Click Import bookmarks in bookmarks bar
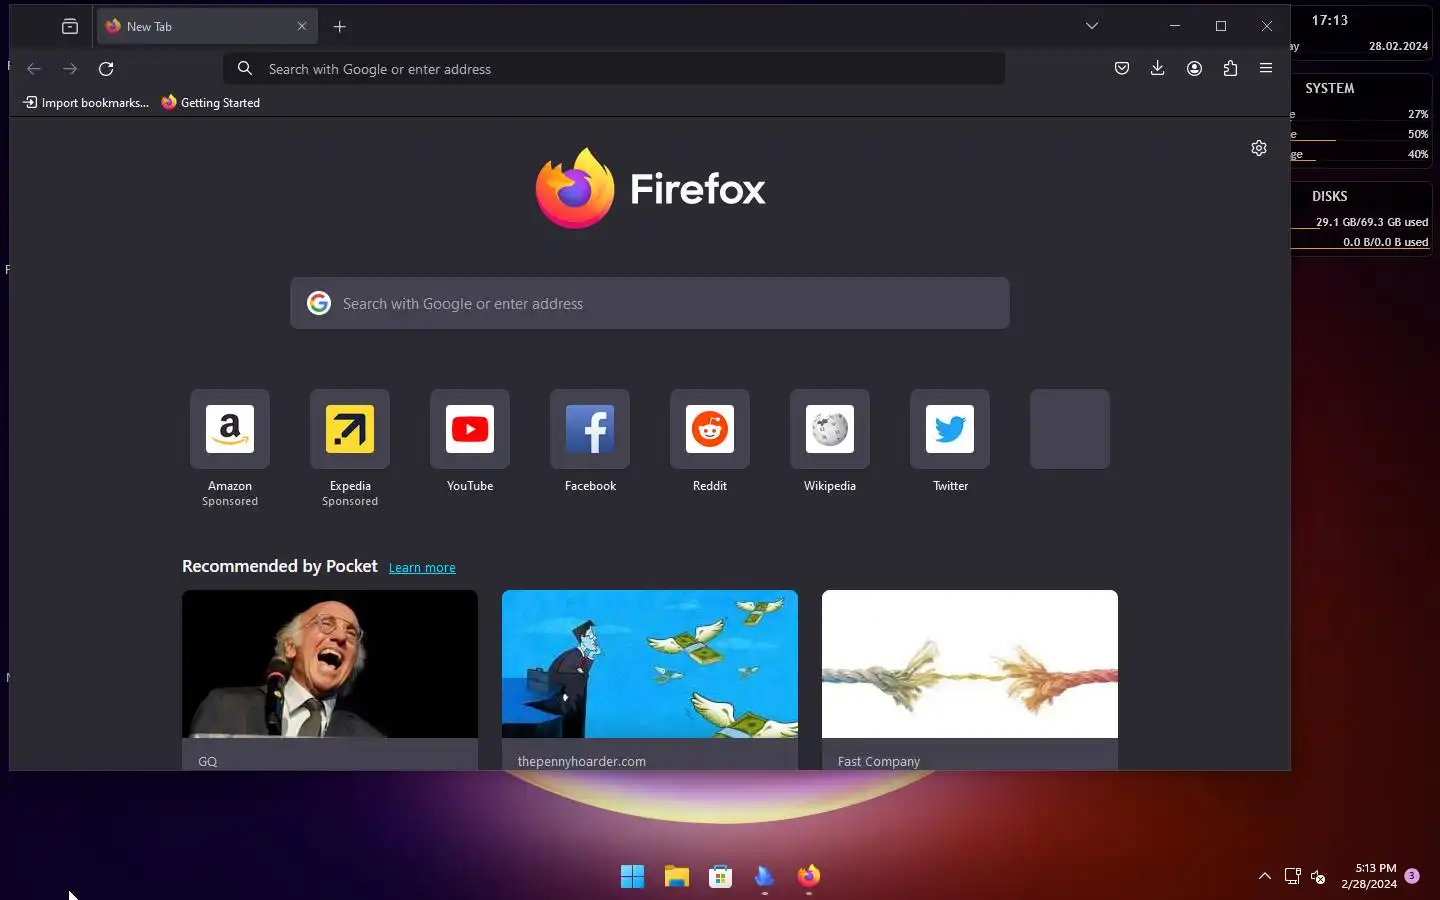Image resolution: width=1440 pixels, height=900 pixels. coord(86,103)
